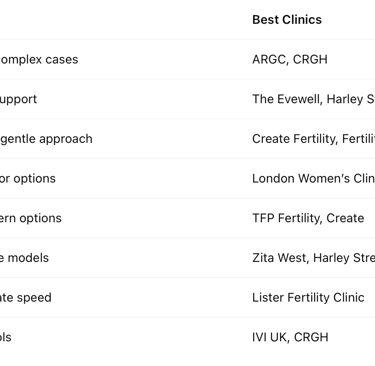Click the row label ending in 'ern options'
Screen dimensions: 375x366
coord(31,218)
